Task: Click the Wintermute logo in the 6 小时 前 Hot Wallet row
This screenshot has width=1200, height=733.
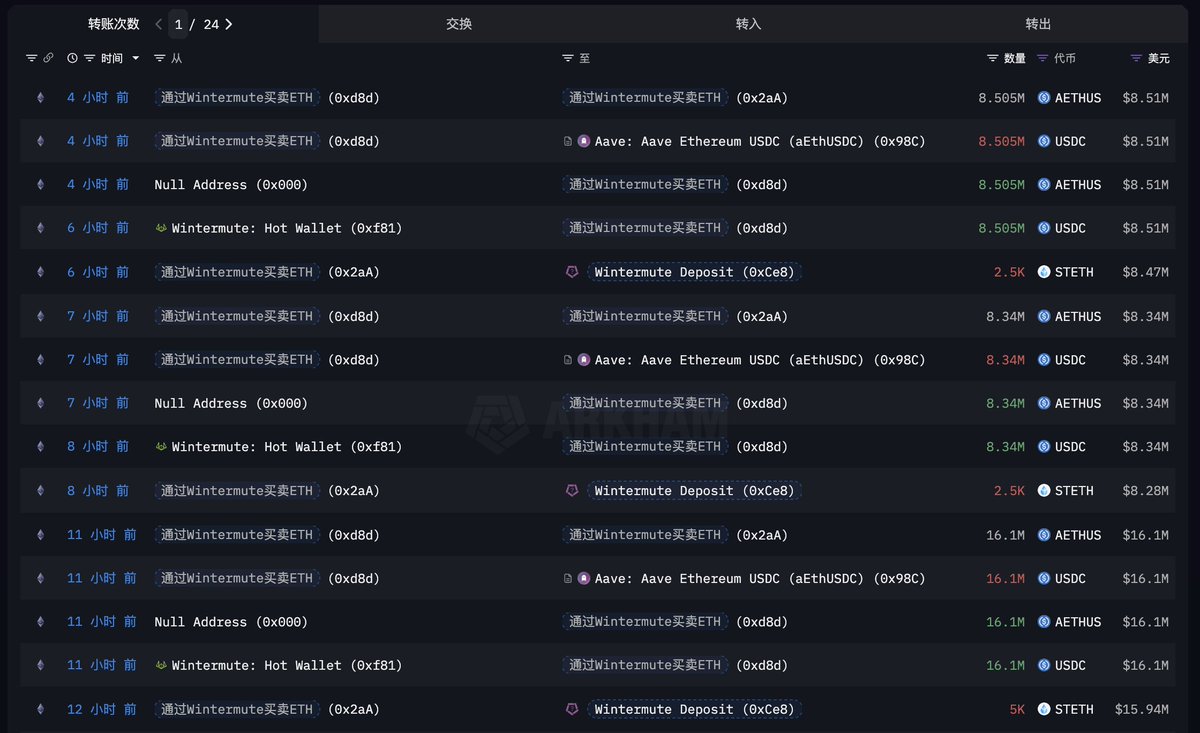Action: pyautogui.click(x=161, y=228)
